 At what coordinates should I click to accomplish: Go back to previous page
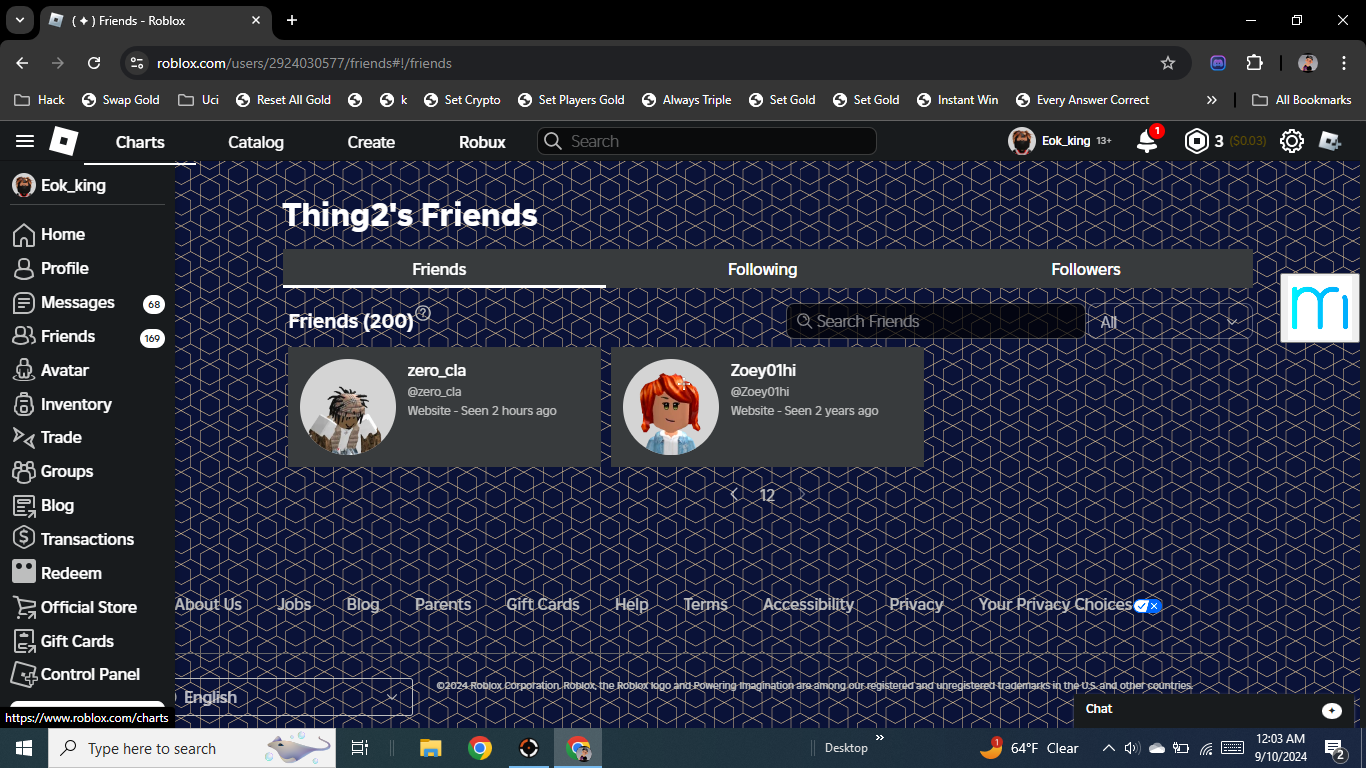tap(22, 63)
